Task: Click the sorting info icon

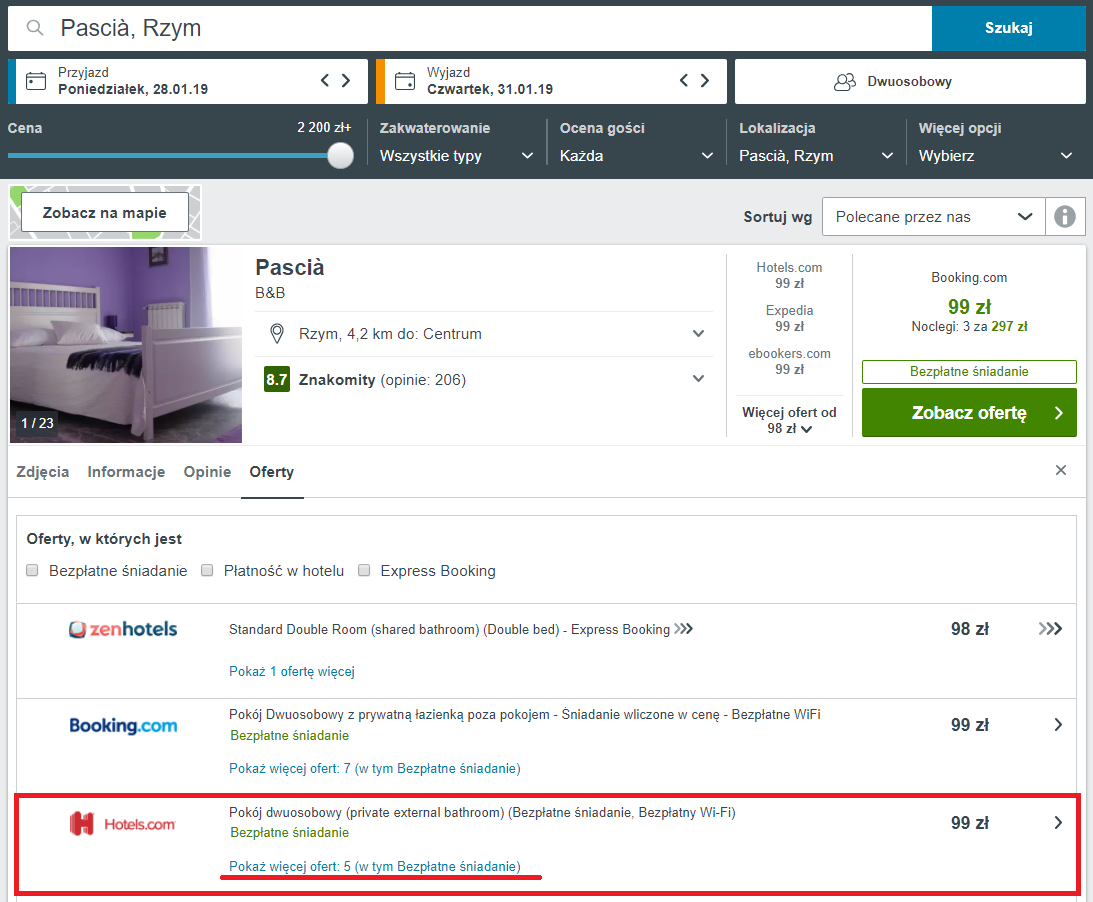Action: (x=1064, y=217)
